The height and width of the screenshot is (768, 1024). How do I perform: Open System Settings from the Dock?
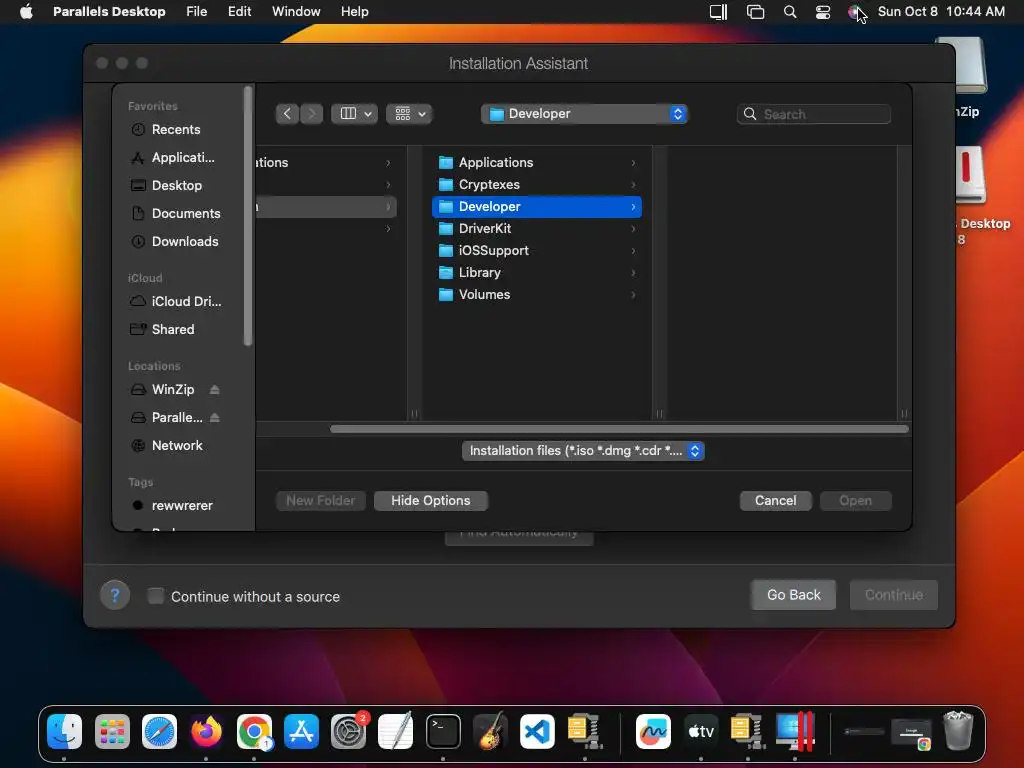pos(349,731)
